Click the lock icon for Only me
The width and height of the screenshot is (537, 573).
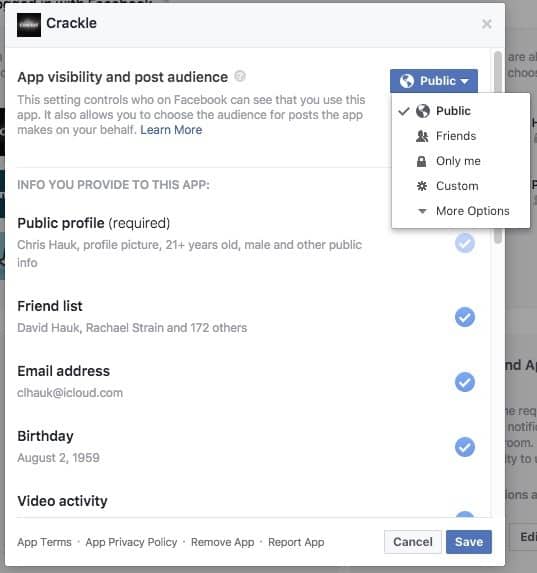421,161
